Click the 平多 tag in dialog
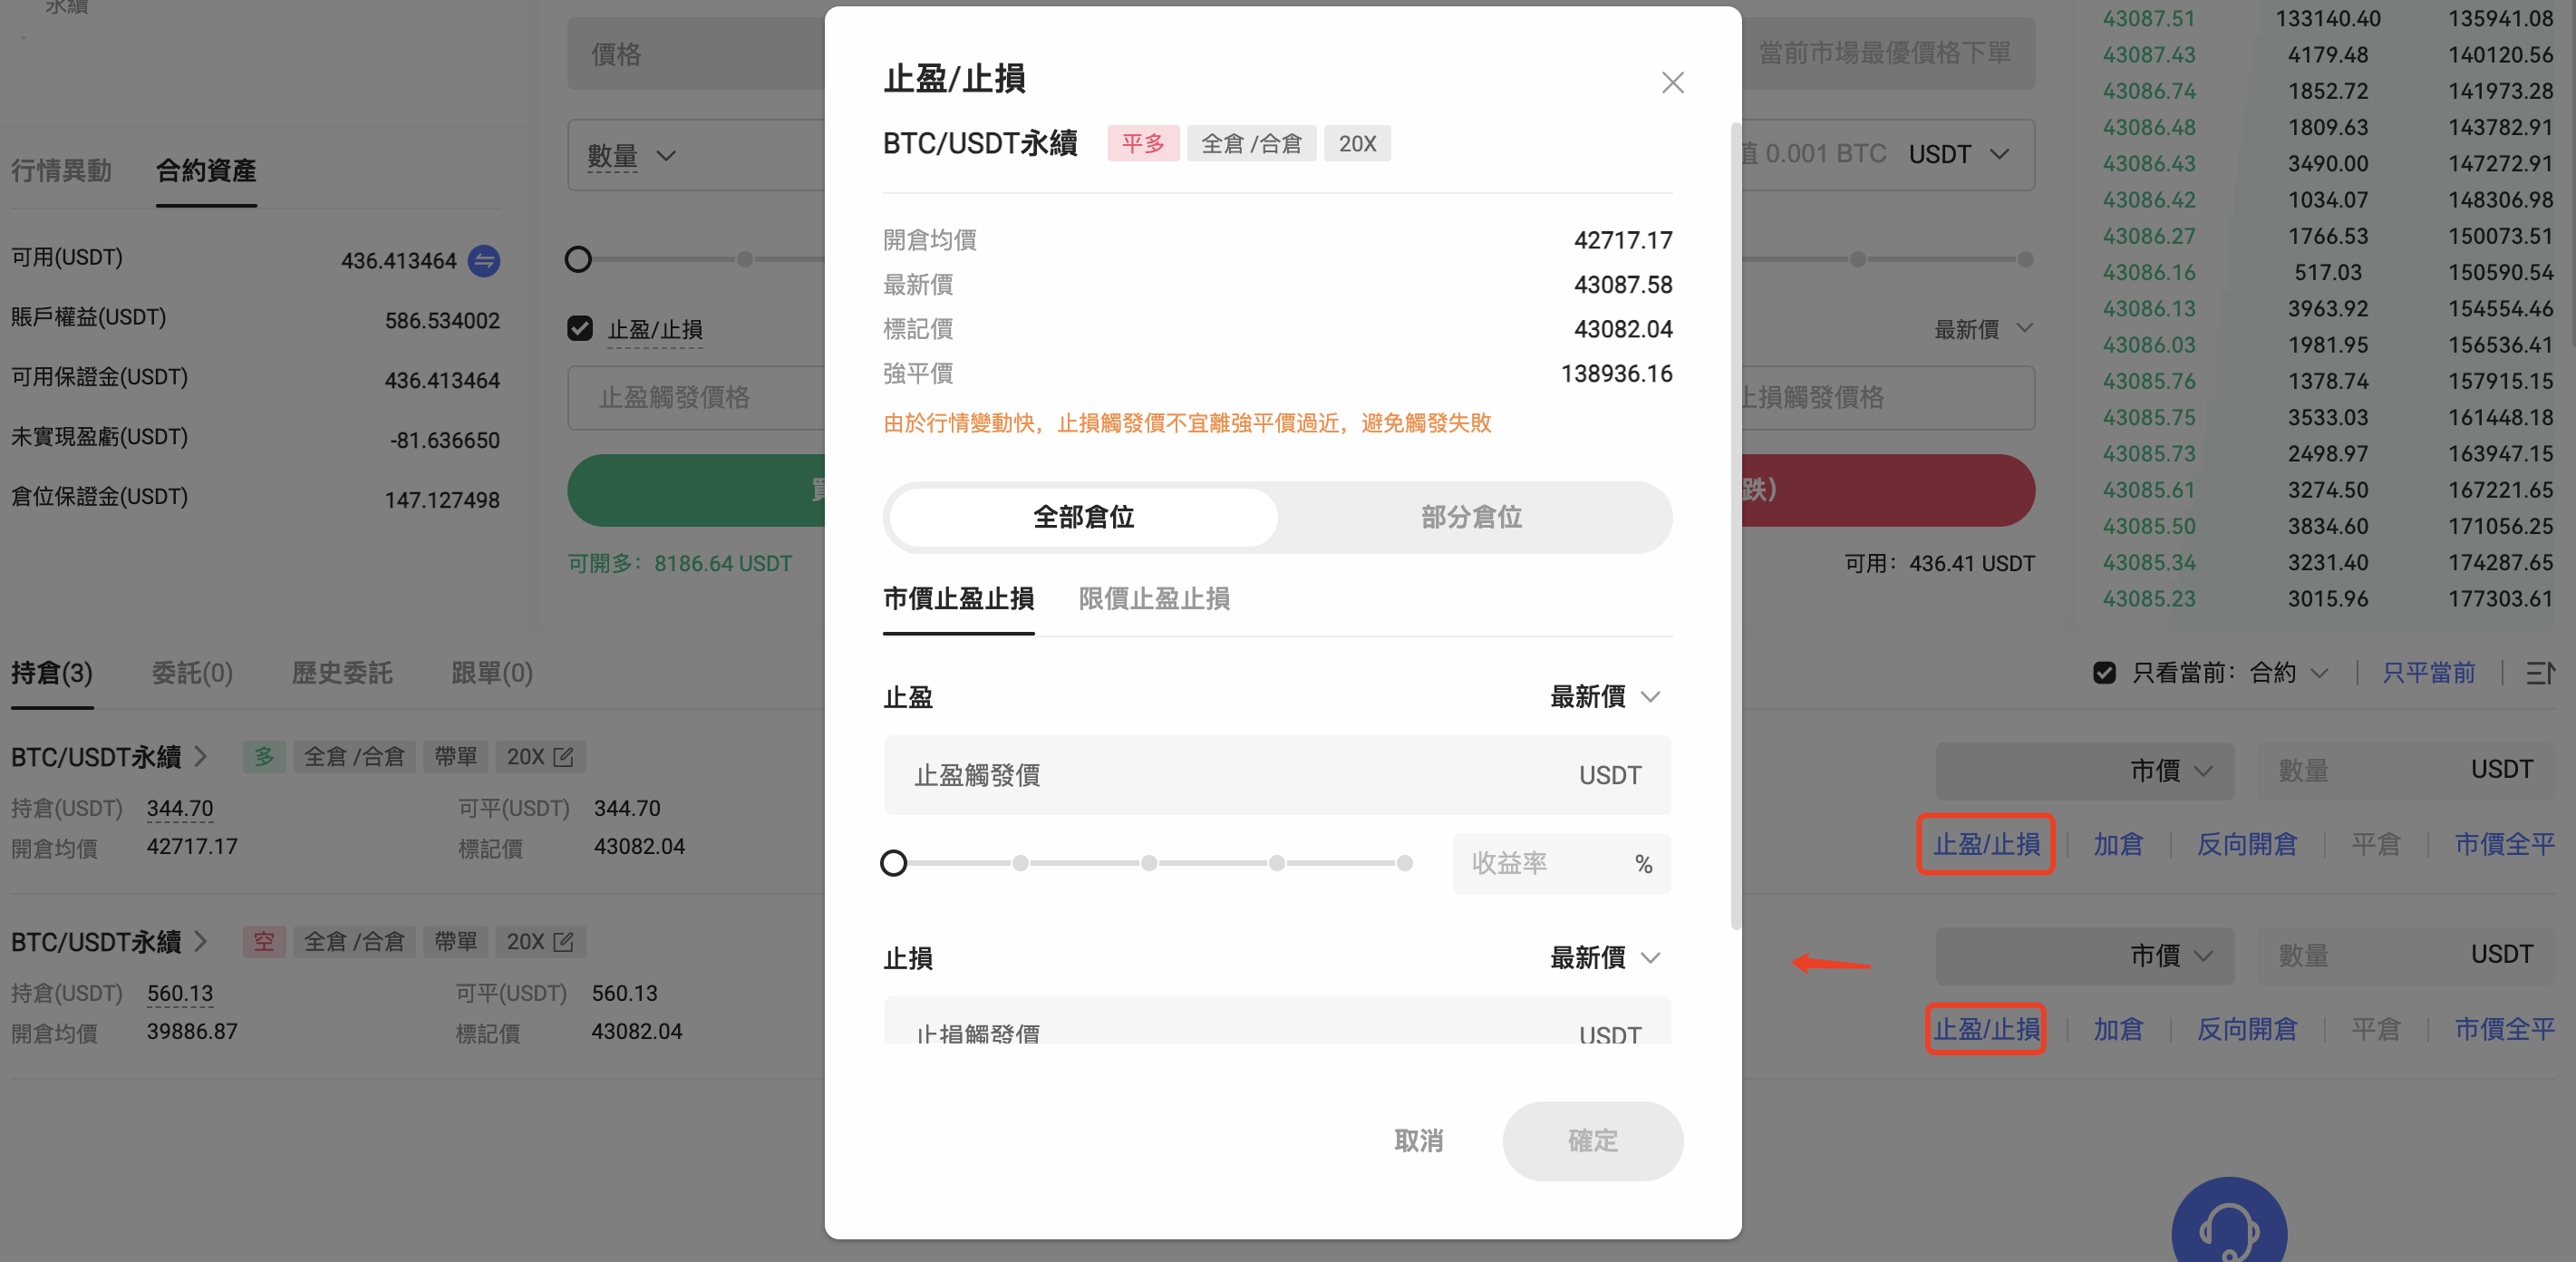2576x1262 pixels. tap(1143, 144)
